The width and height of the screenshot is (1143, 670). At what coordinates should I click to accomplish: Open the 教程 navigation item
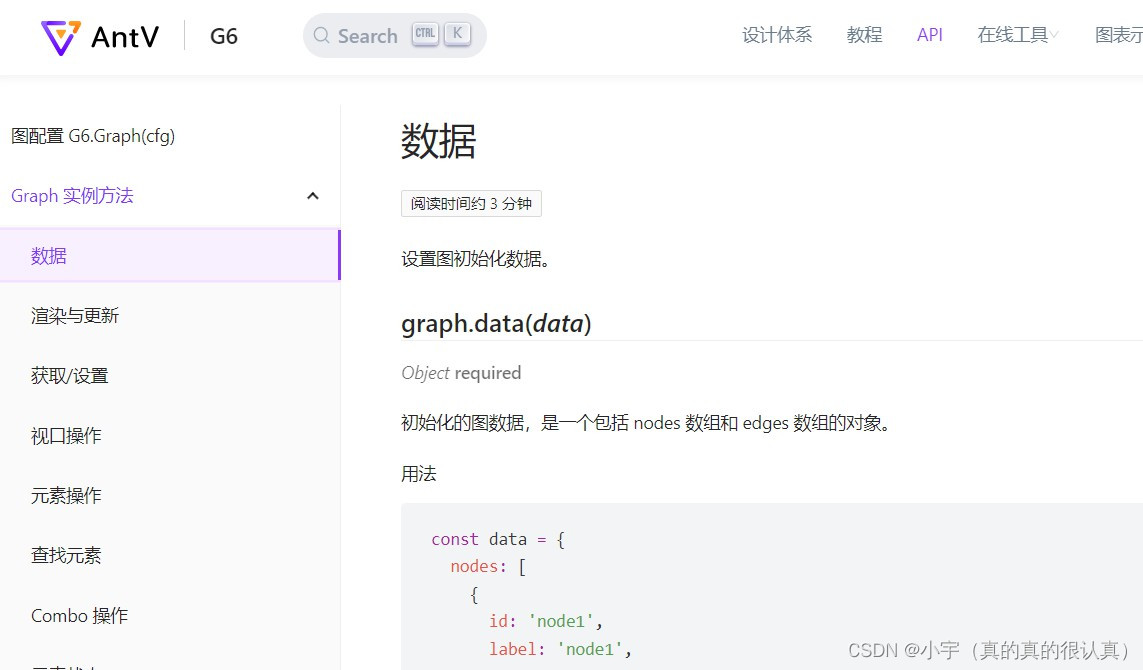(x=863, y=34)
